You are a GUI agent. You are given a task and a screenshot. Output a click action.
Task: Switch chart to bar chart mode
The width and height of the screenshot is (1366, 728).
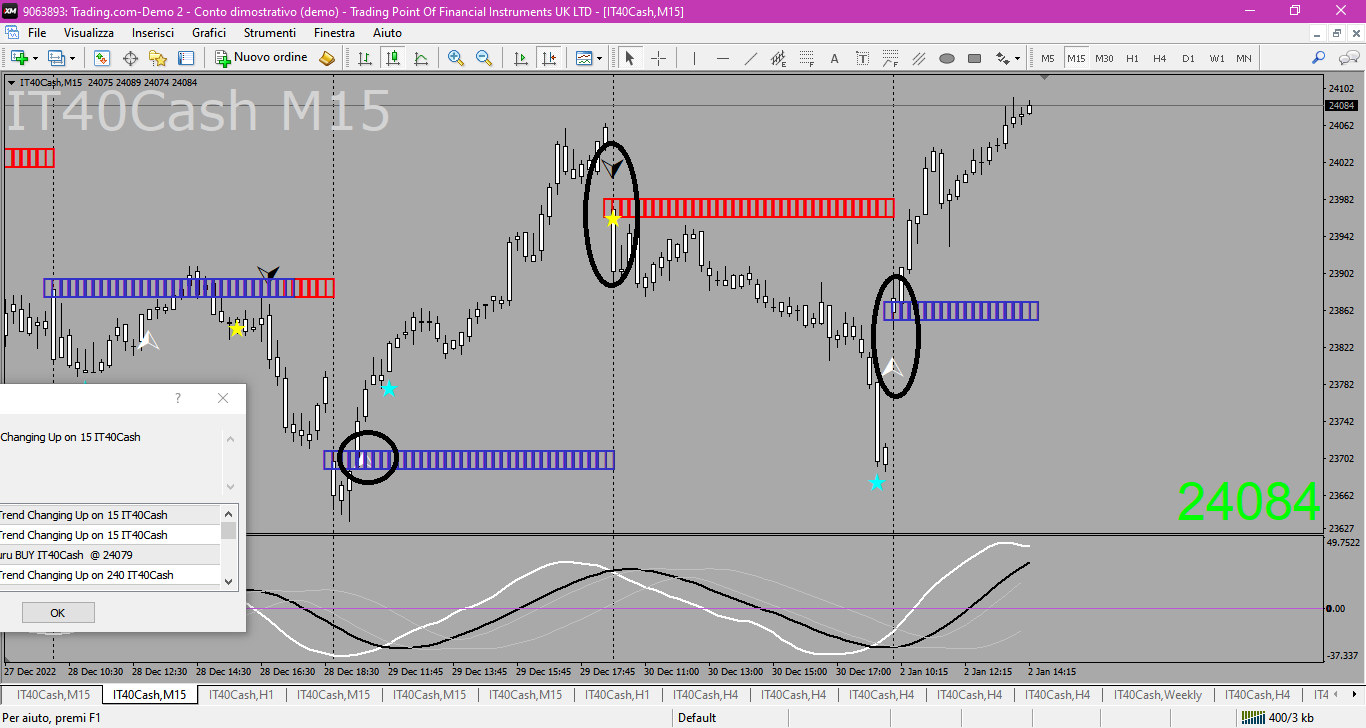tap(365, 58)
